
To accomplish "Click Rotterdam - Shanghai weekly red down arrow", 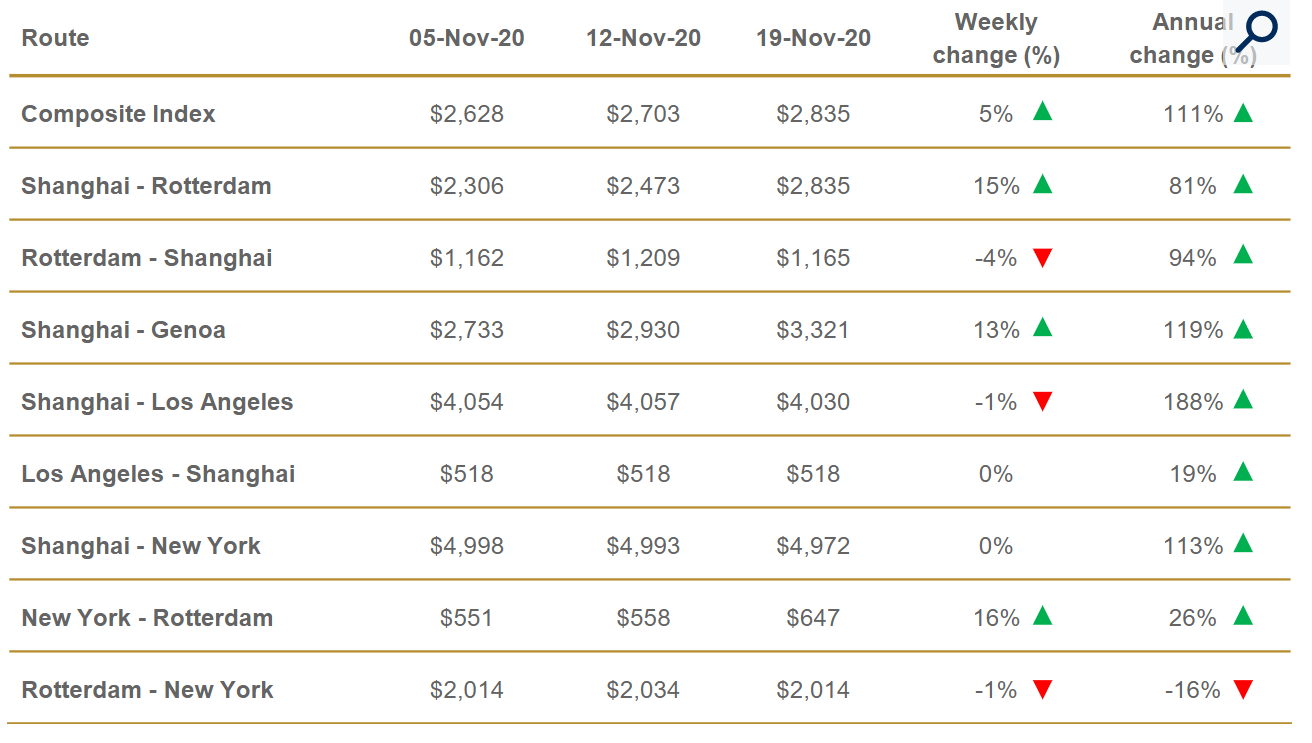I will [x=1043, y=258].
